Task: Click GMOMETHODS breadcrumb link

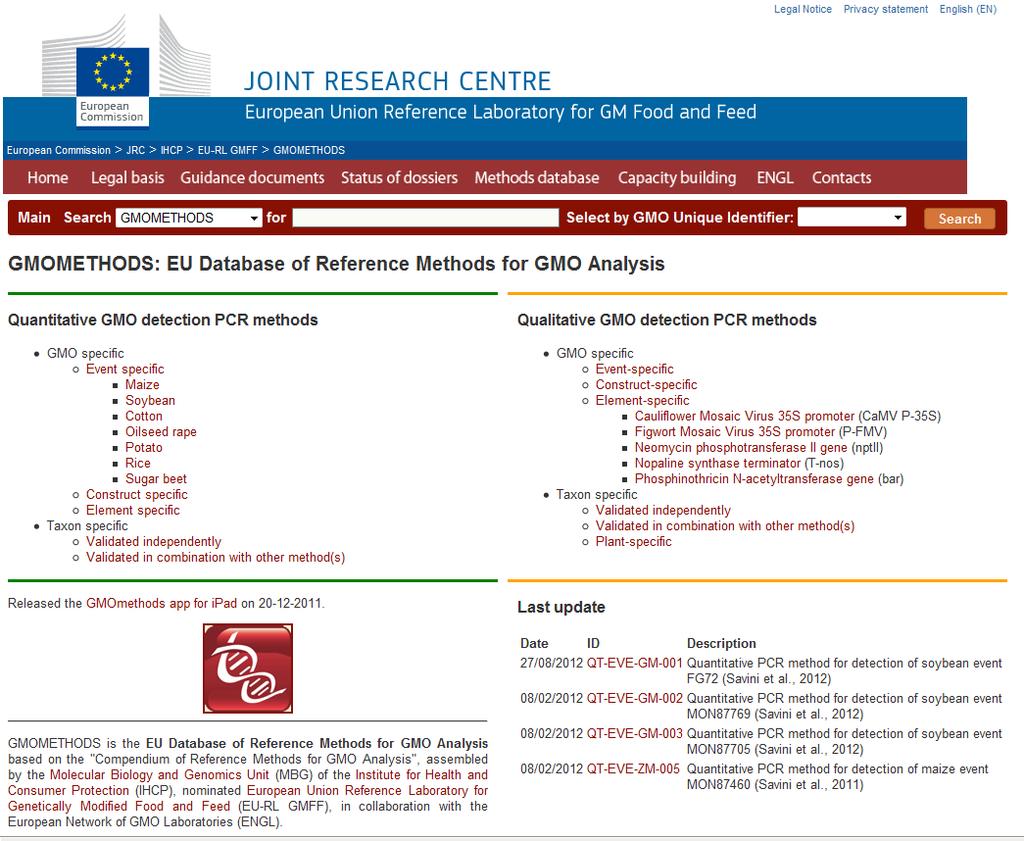Action: click(309, 150)
